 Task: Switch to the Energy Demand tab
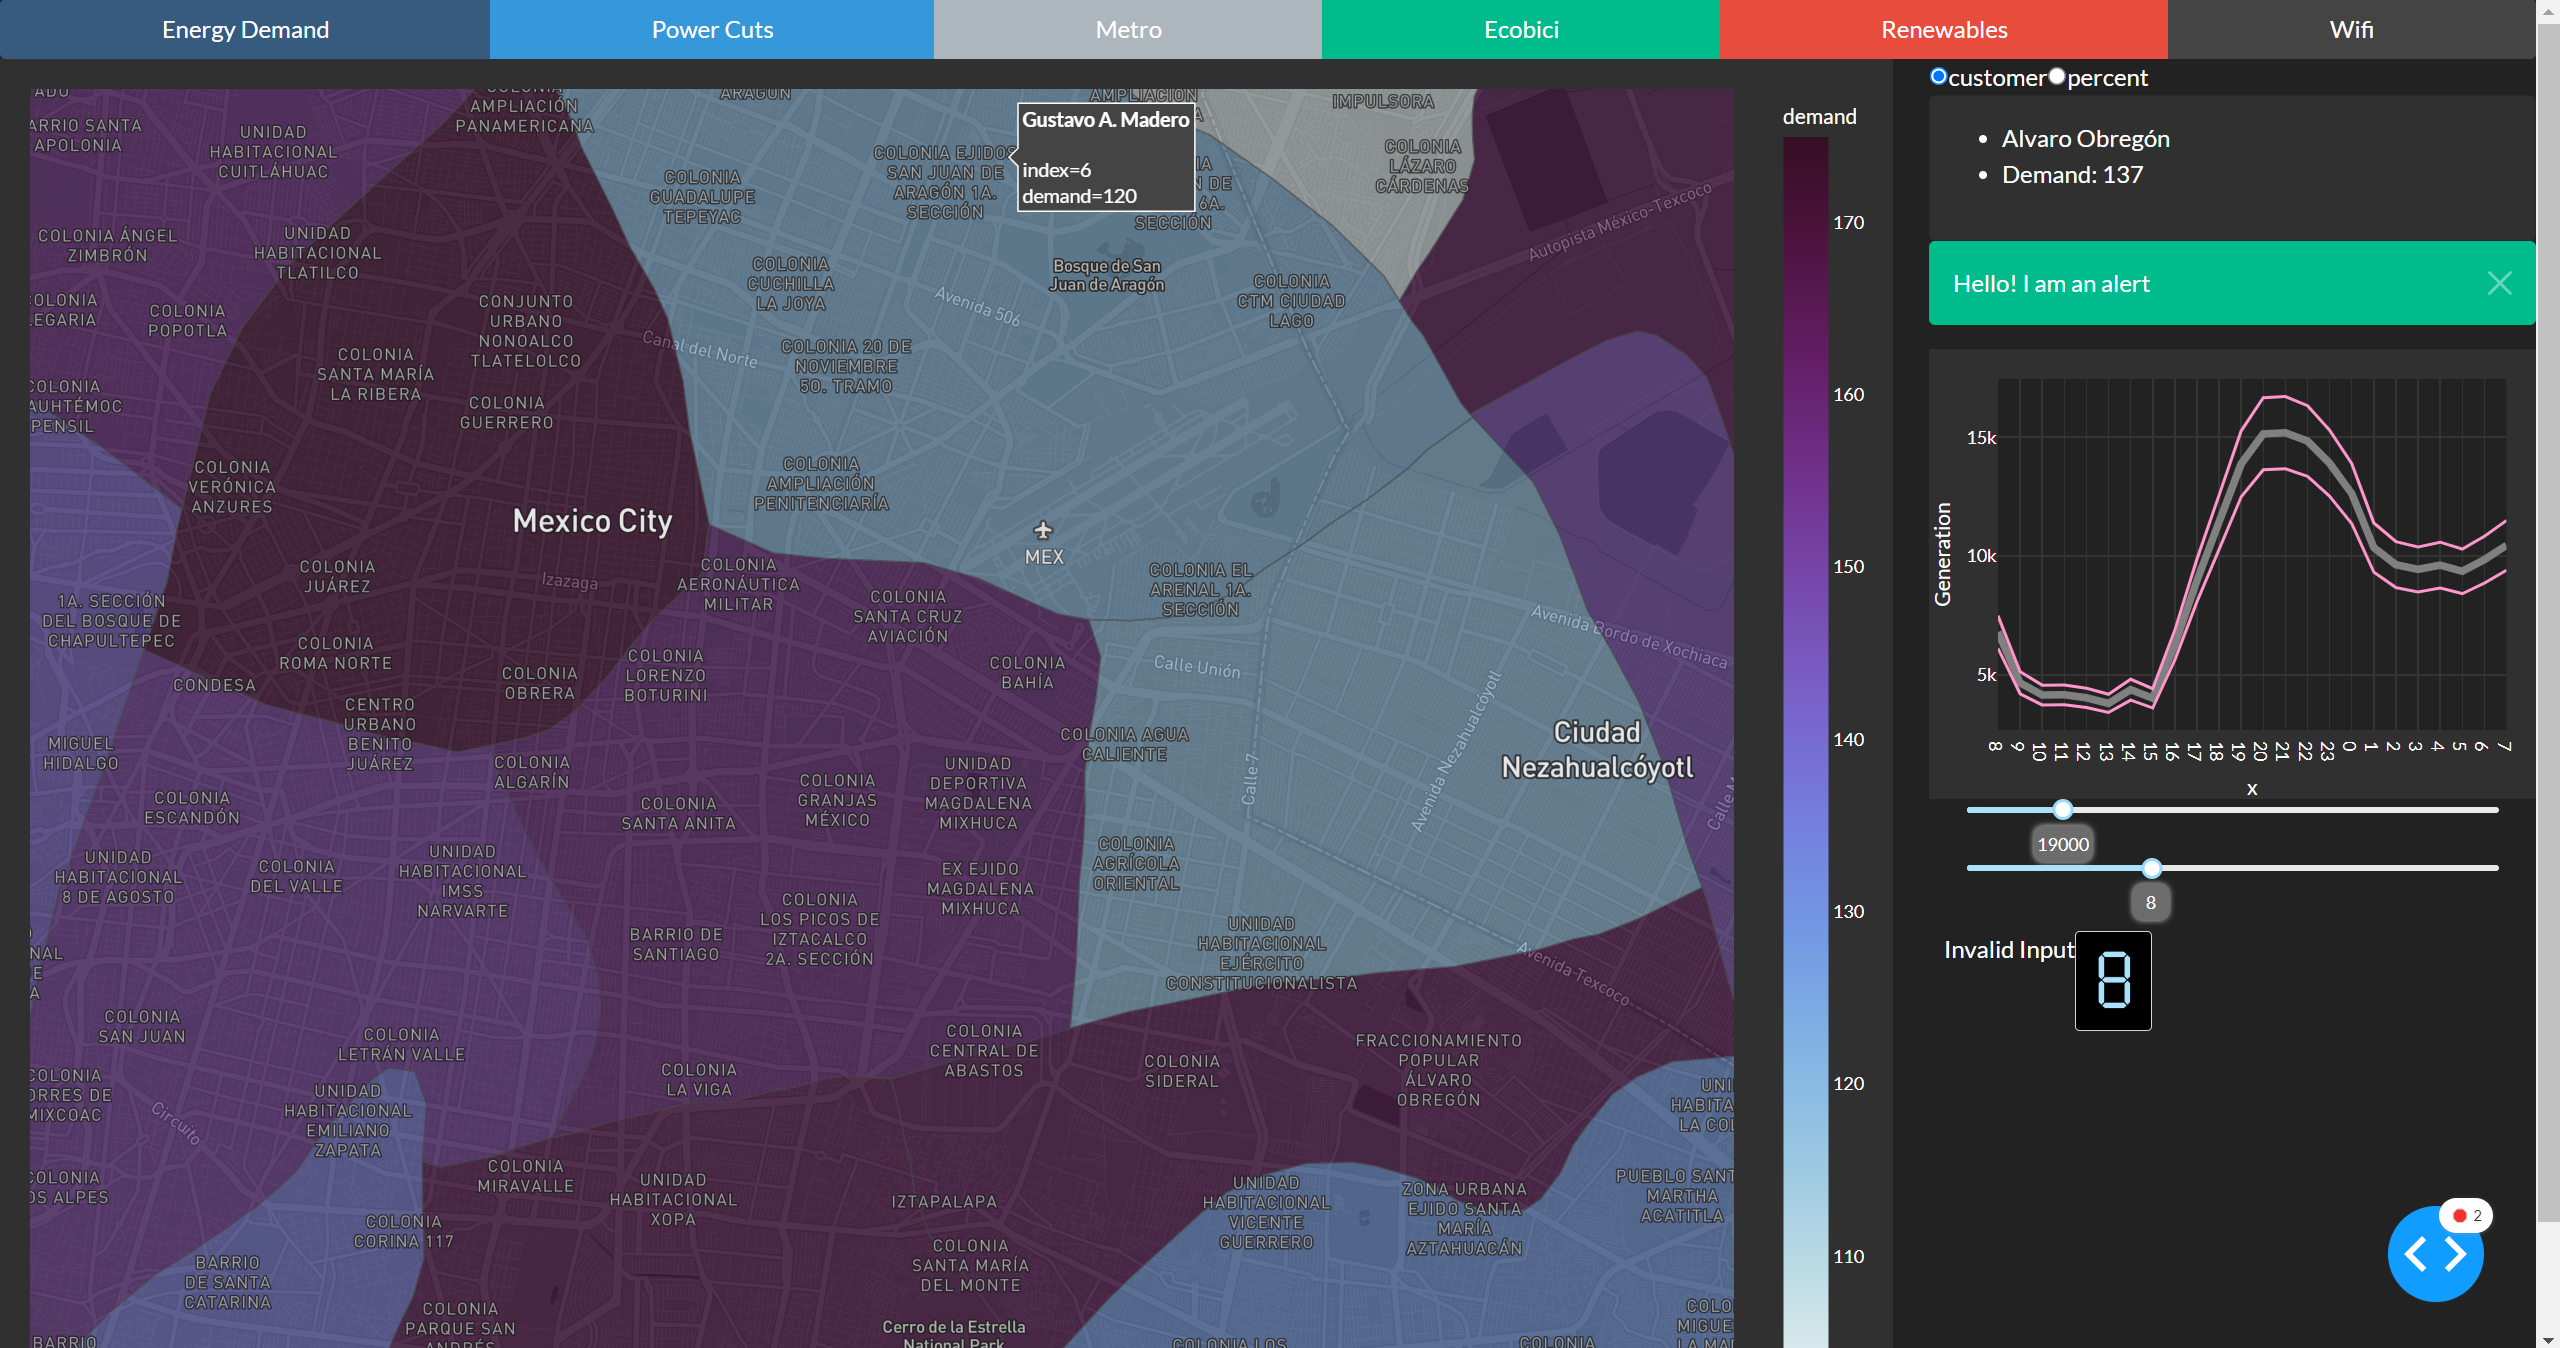click(245, 30)
